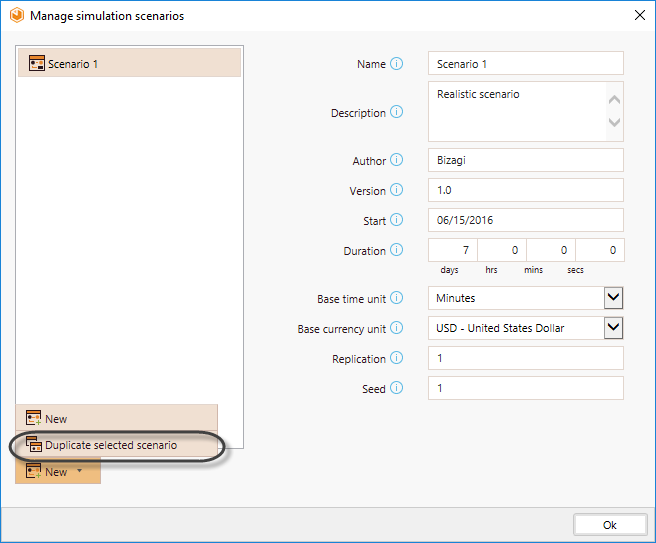Confirm with the Ok button
656x543 pixels.
(x=610, y=525)
